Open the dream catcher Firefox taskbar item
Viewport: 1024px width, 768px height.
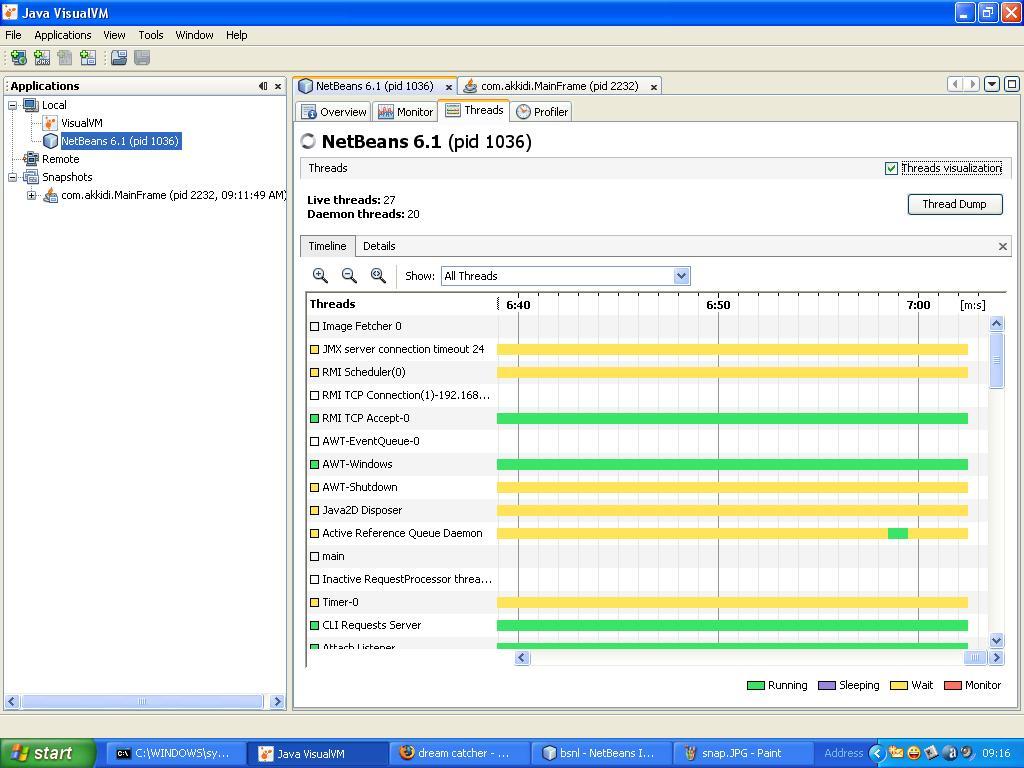pyautogui.click(x=458, y=754)
